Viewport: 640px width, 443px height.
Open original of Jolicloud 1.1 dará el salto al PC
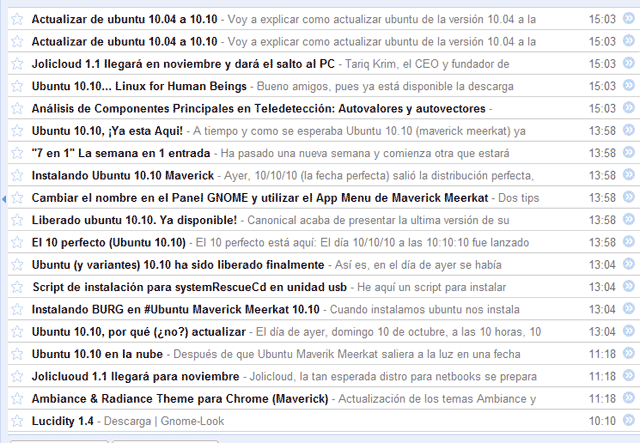pyautogui.click(x=629, y=63)
